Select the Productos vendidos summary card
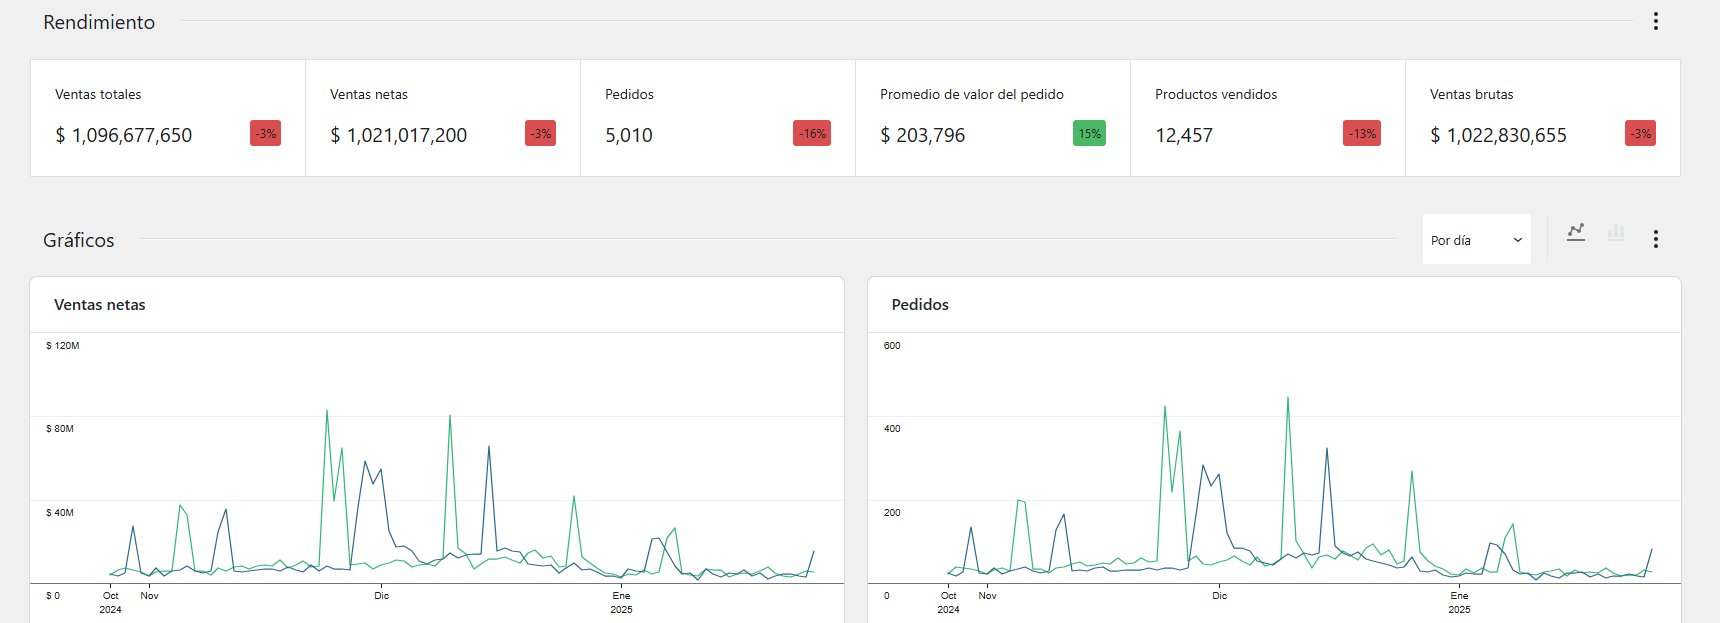This screenshot has width=1720, height=623. click(1267, 118)
